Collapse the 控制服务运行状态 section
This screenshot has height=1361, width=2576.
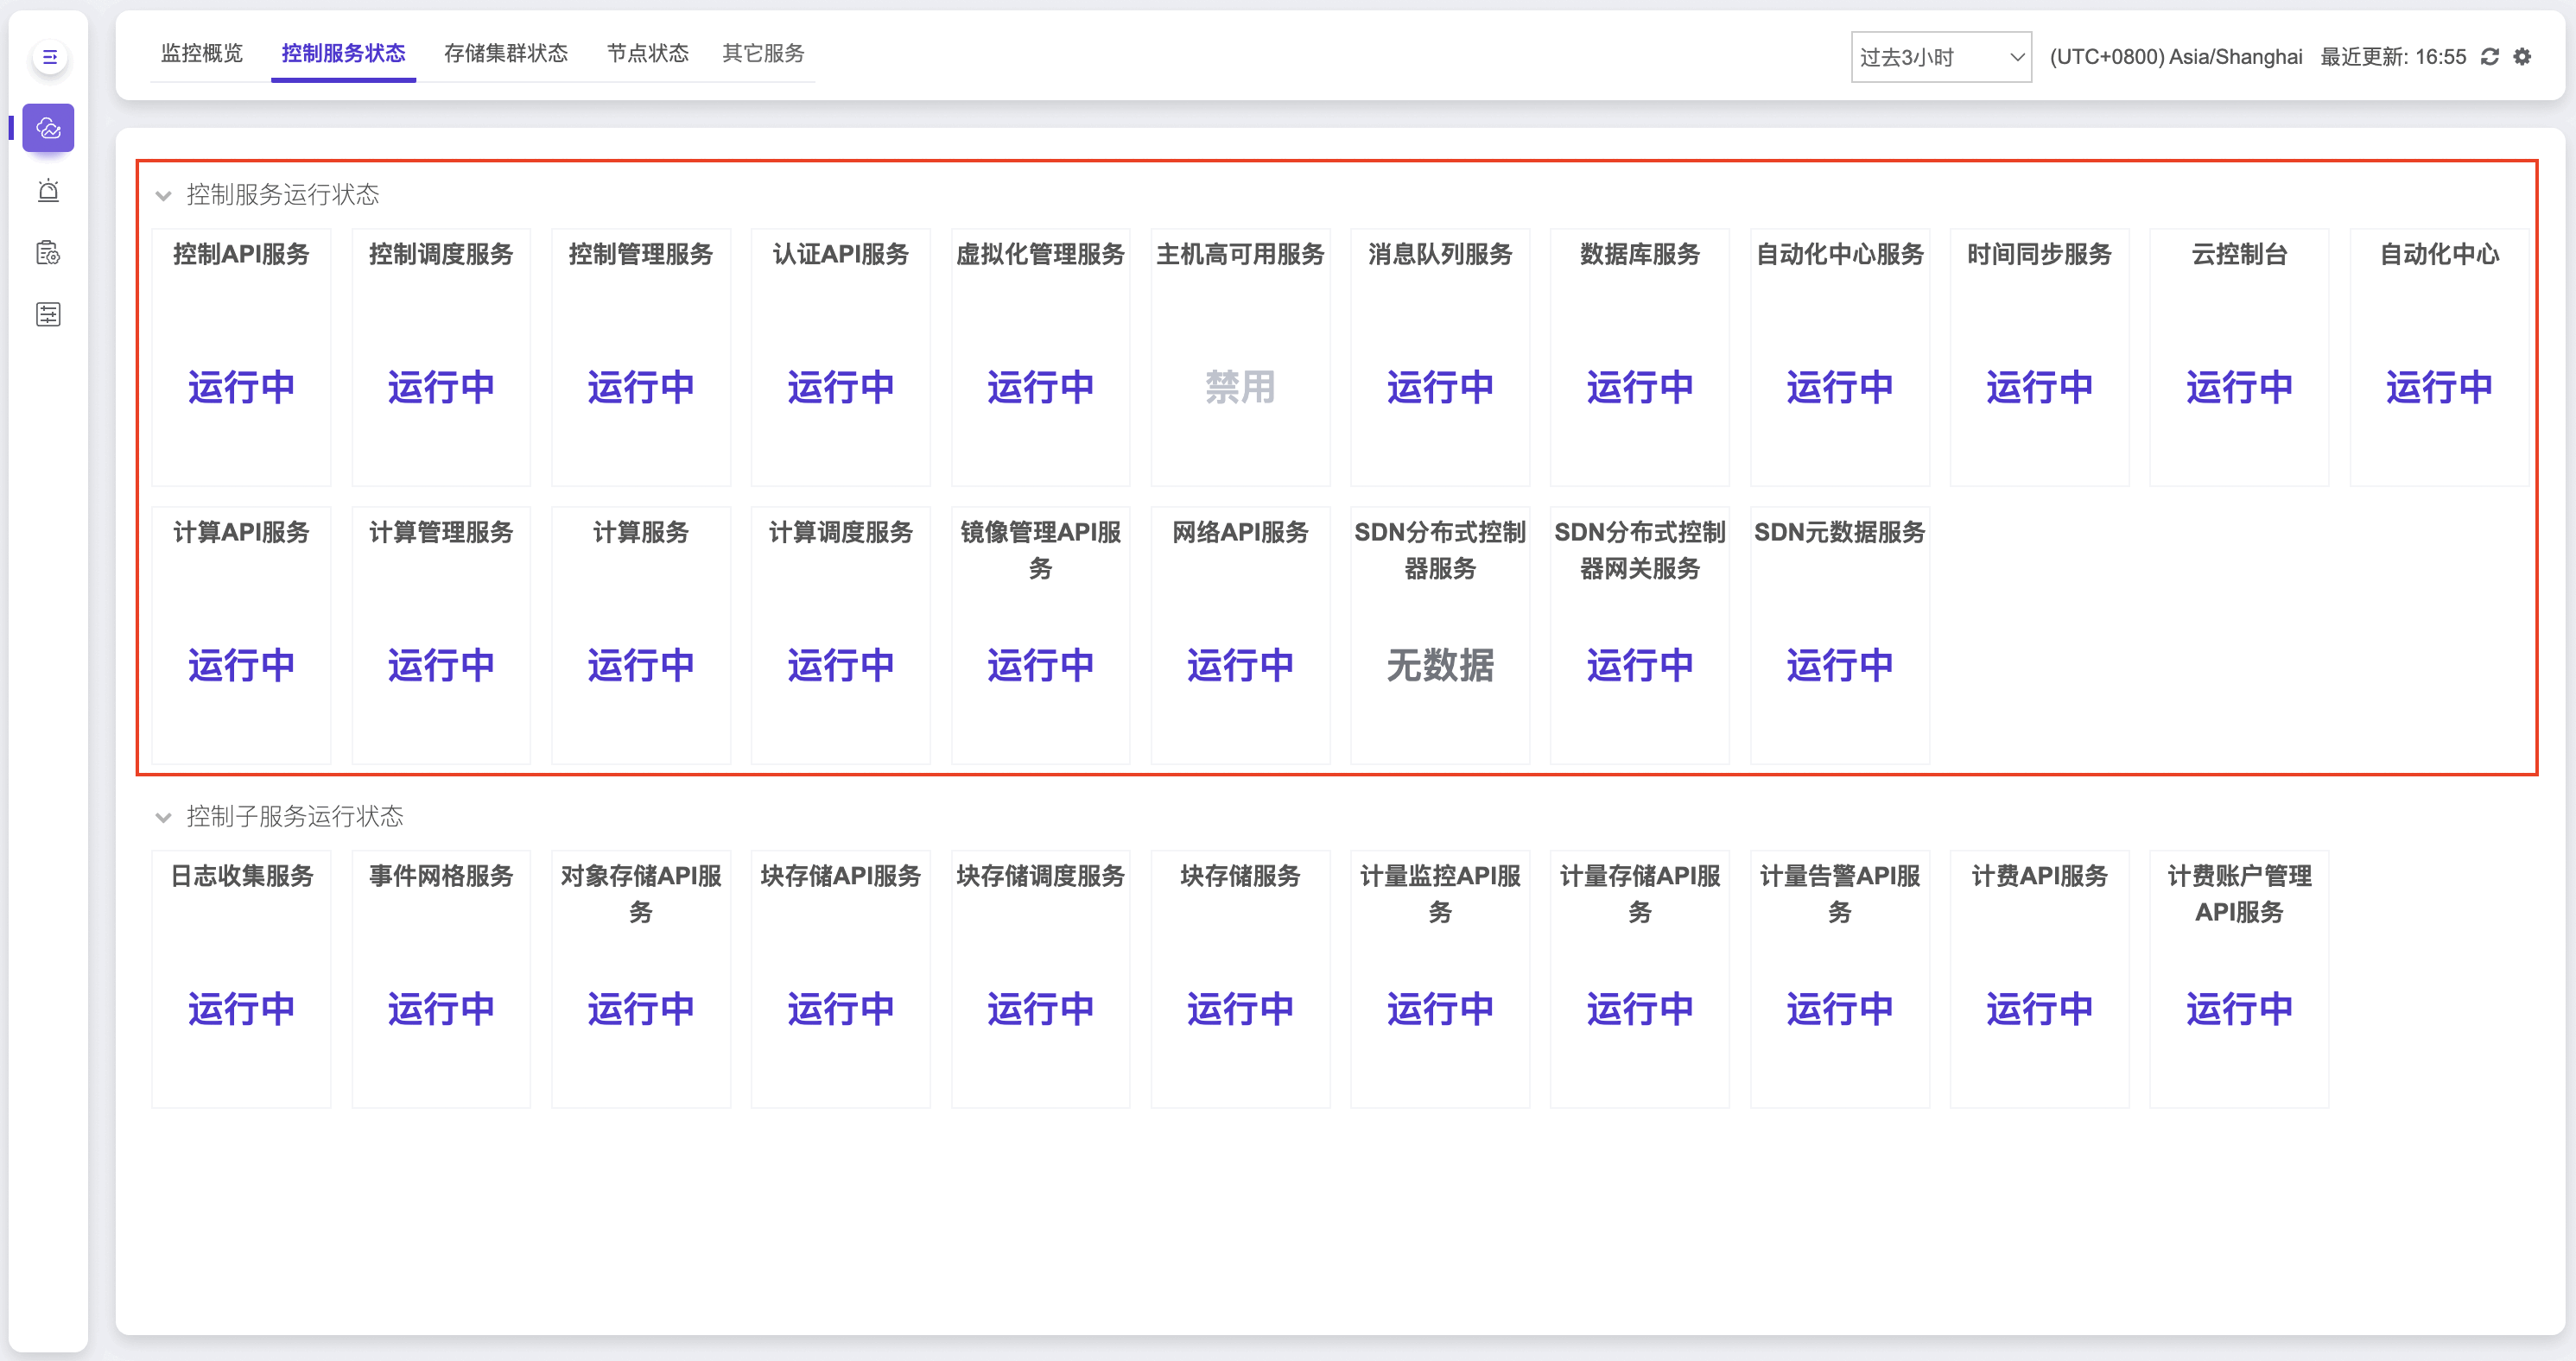coord(164,195)
